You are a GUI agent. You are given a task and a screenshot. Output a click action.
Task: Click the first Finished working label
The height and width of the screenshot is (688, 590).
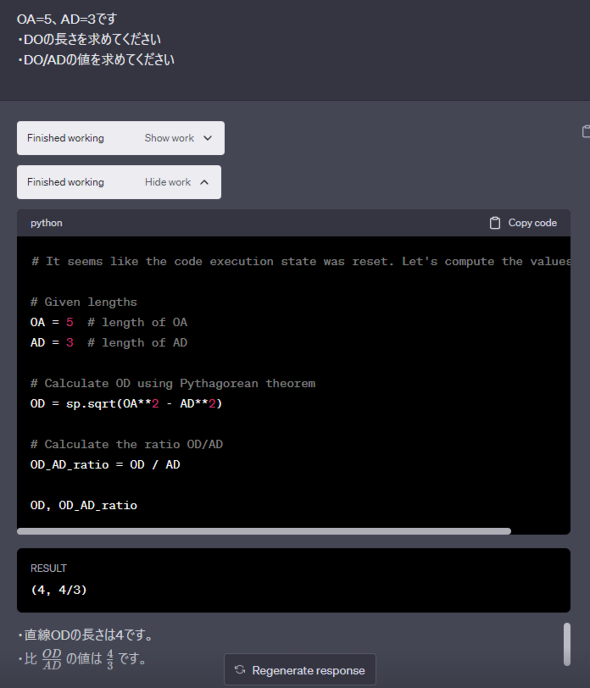point(65,138)
